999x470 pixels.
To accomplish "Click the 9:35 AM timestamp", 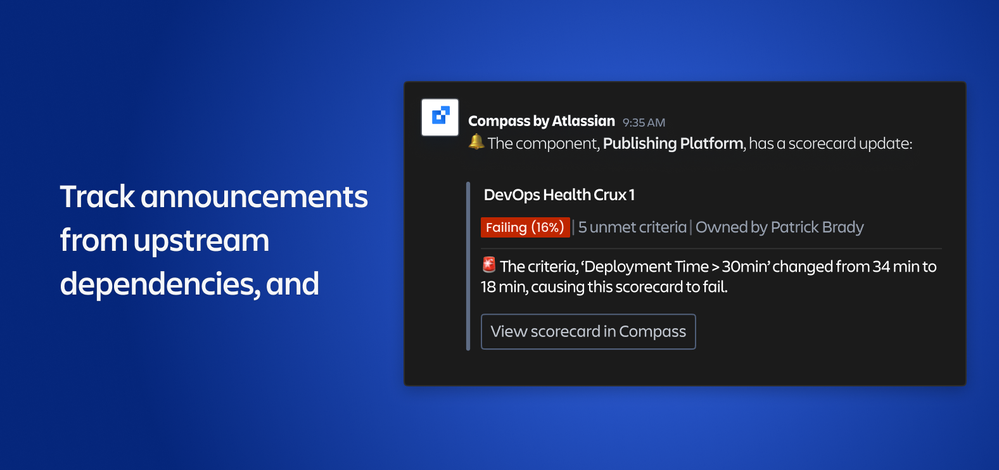I will tap(643, 122).
